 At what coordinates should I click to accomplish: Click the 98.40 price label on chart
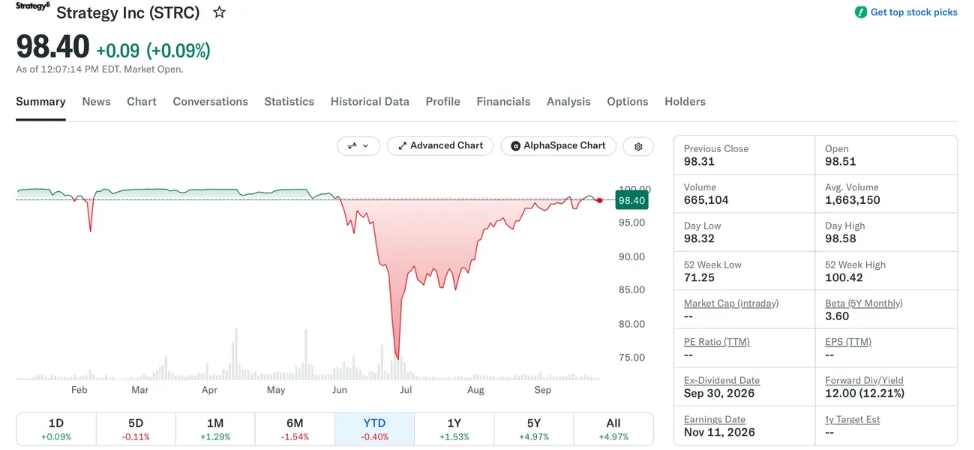[x=632, y=201]
